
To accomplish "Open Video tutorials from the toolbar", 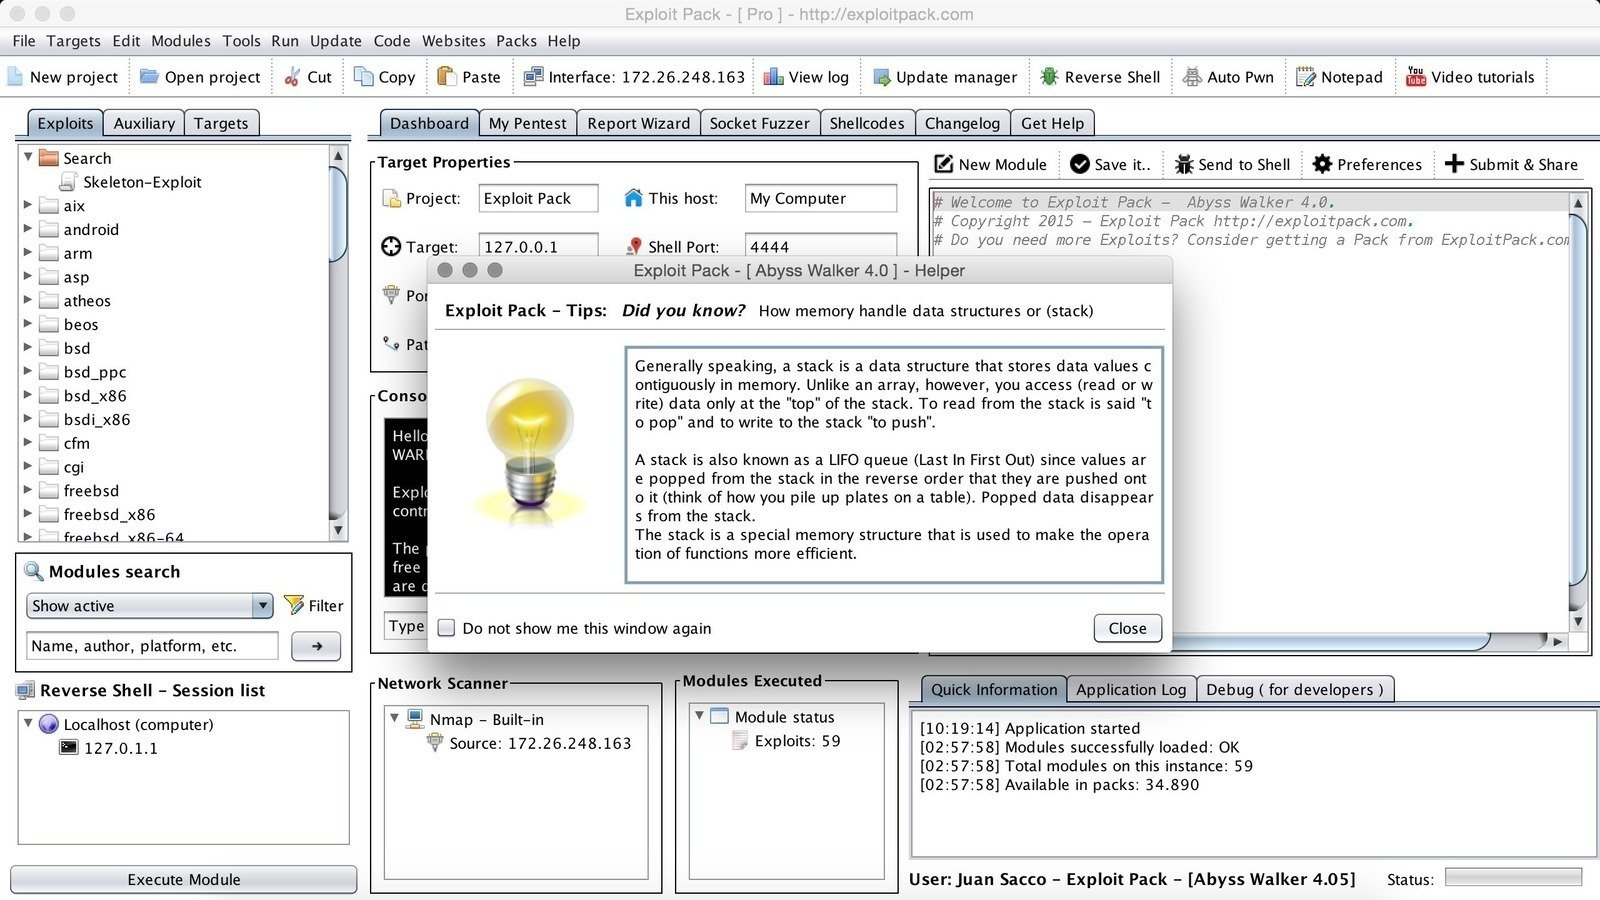I will tap(1415, 77).
